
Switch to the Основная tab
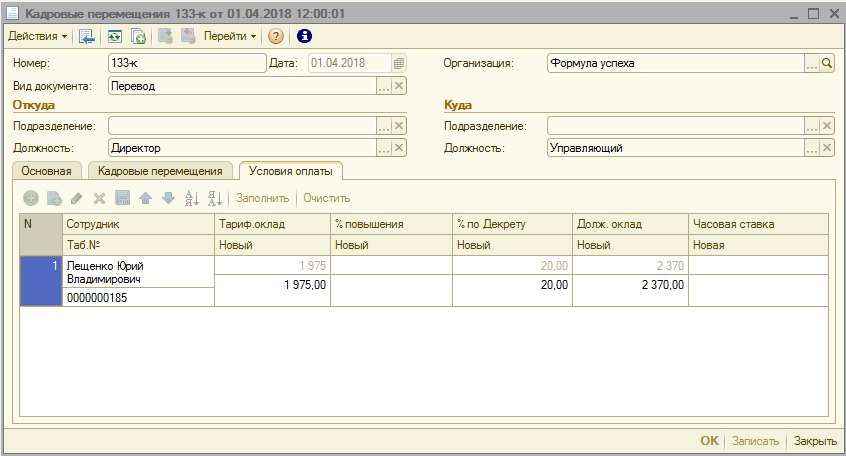(47, 171)
